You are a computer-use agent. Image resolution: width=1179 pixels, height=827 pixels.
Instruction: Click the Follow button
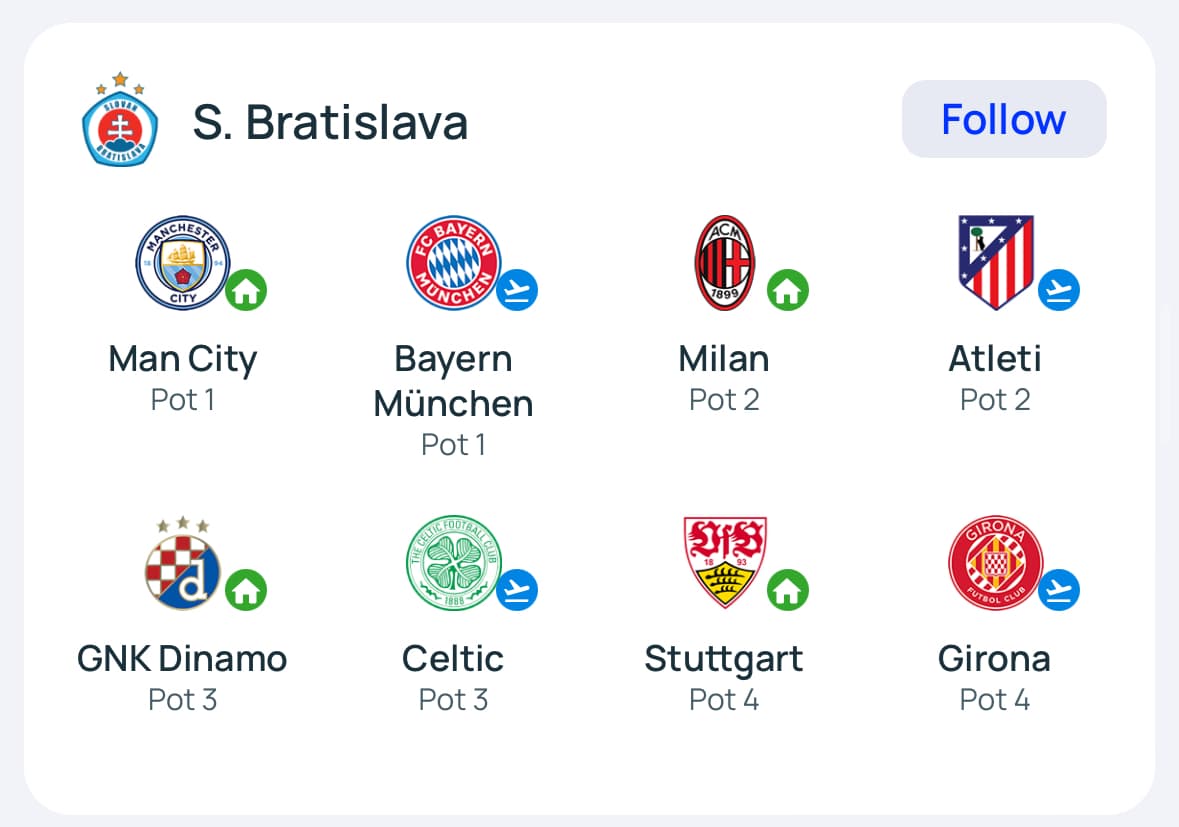point(1004,119)
